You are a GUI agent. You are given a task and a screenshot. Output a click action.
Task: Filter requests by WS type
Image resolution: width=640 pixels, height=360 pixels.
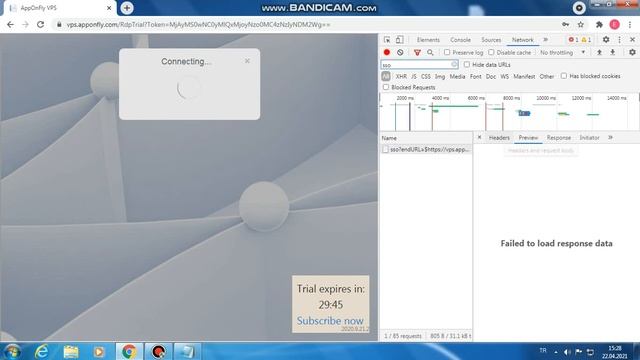(504, 76)
